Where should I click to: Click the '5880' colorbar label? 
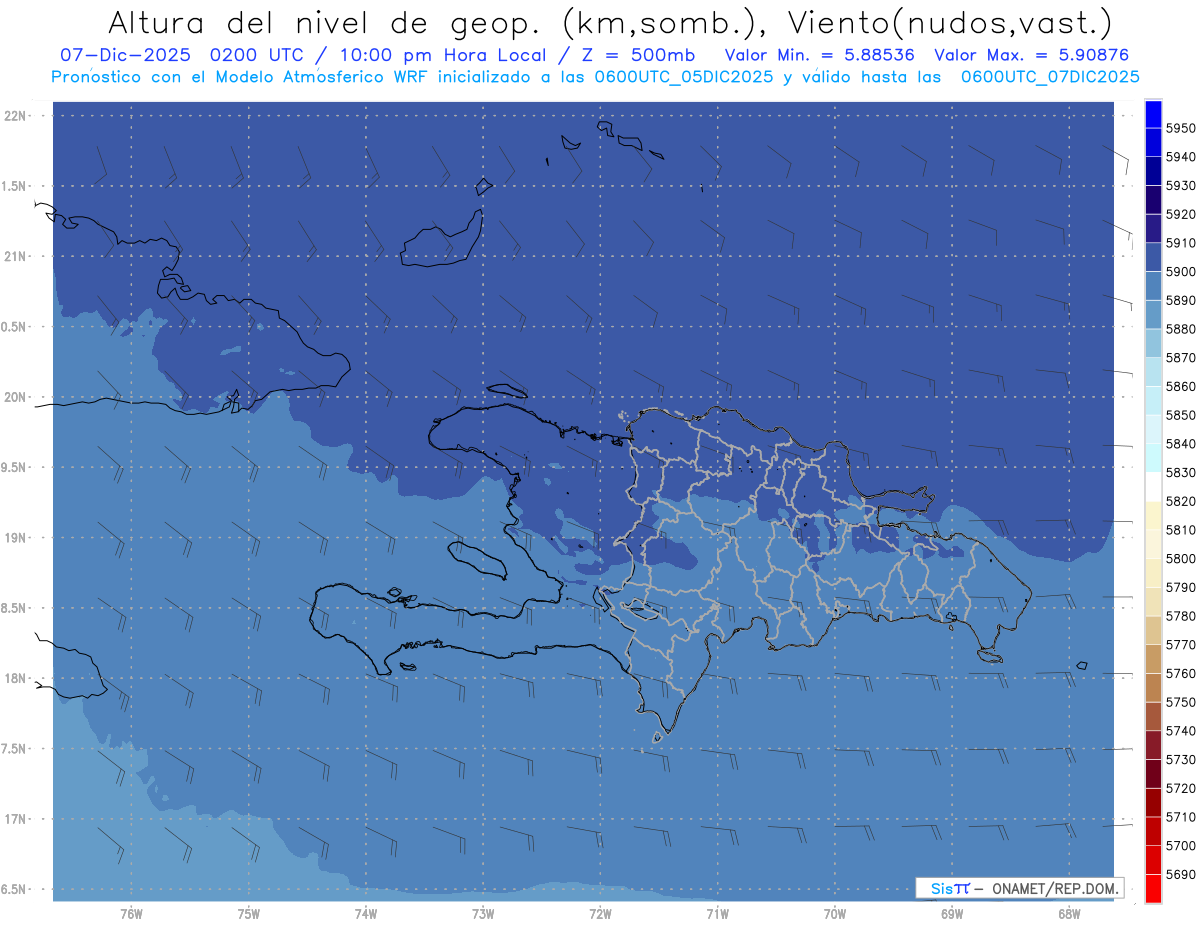click(x=1180, y=329)
